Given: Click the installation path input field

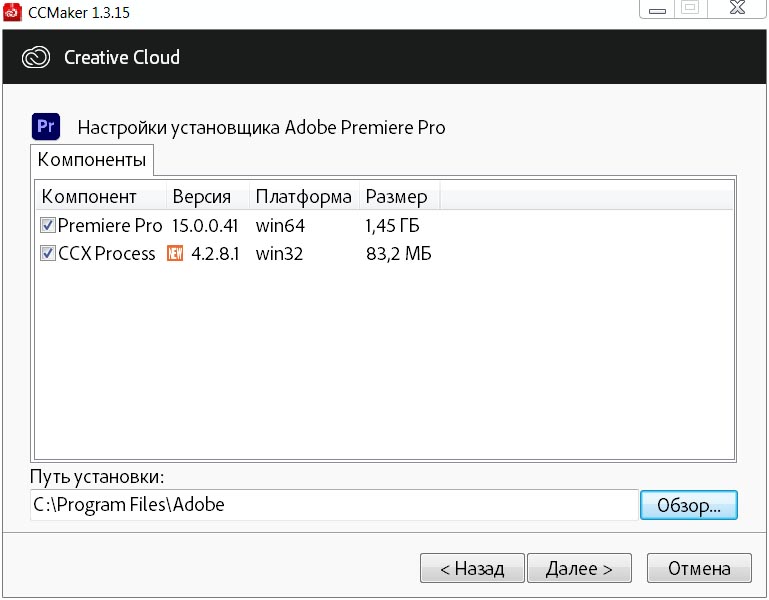Looking at the screenshot, I should pyautogui.click(x=333, y=505).
